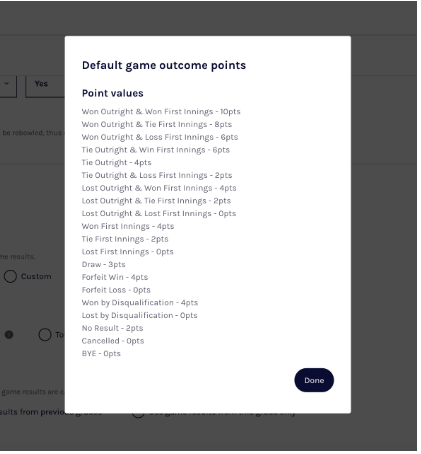Image resolution: width=421 pixels, height=454 pixels.
Task: Click the Forfeit Loss - 0pts line
Action: tap(116, 290)
